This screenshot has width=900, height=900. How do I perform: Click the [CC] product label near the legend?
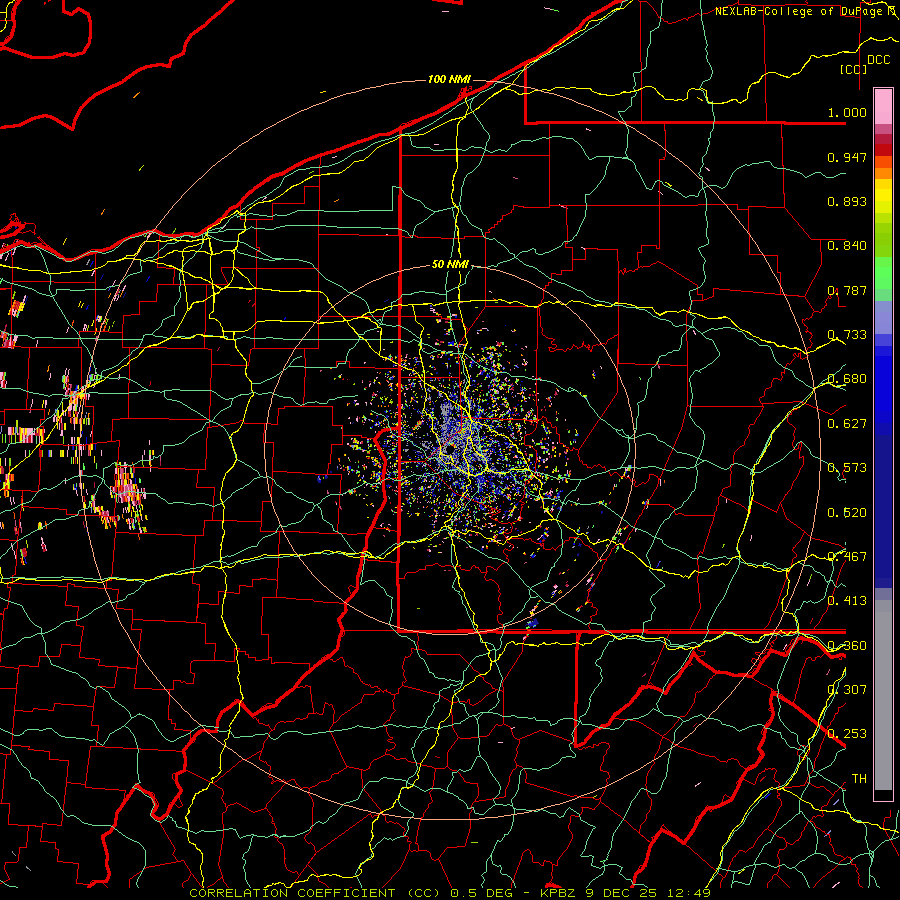pyautogui.click(x=854, y=69)
